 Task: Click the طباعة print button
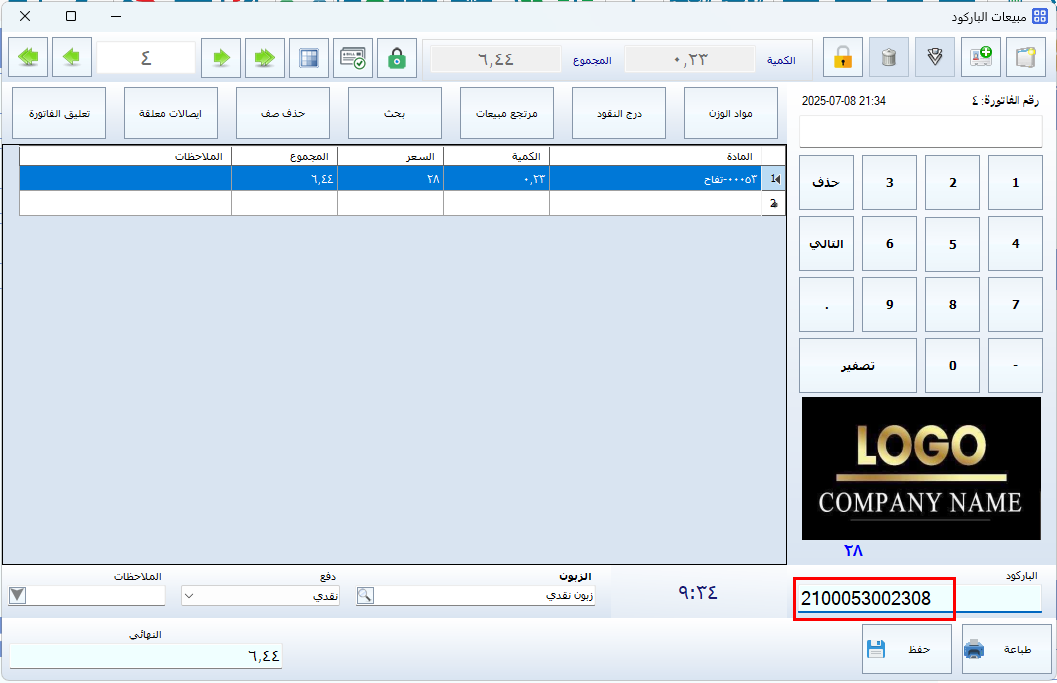pyautogui.click(x=1006, y=649)
